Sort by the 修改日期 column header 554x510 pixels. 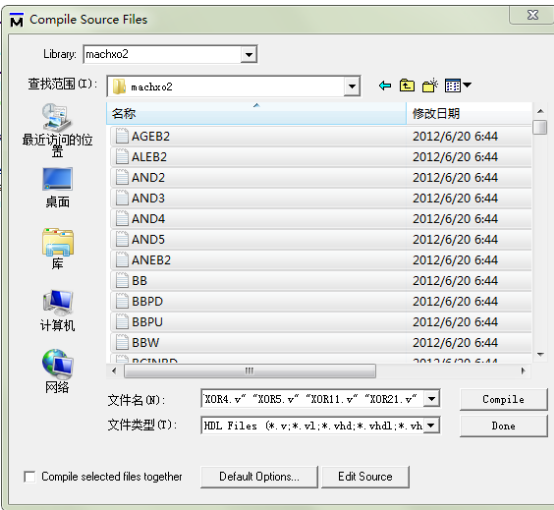tap(469, 113)
